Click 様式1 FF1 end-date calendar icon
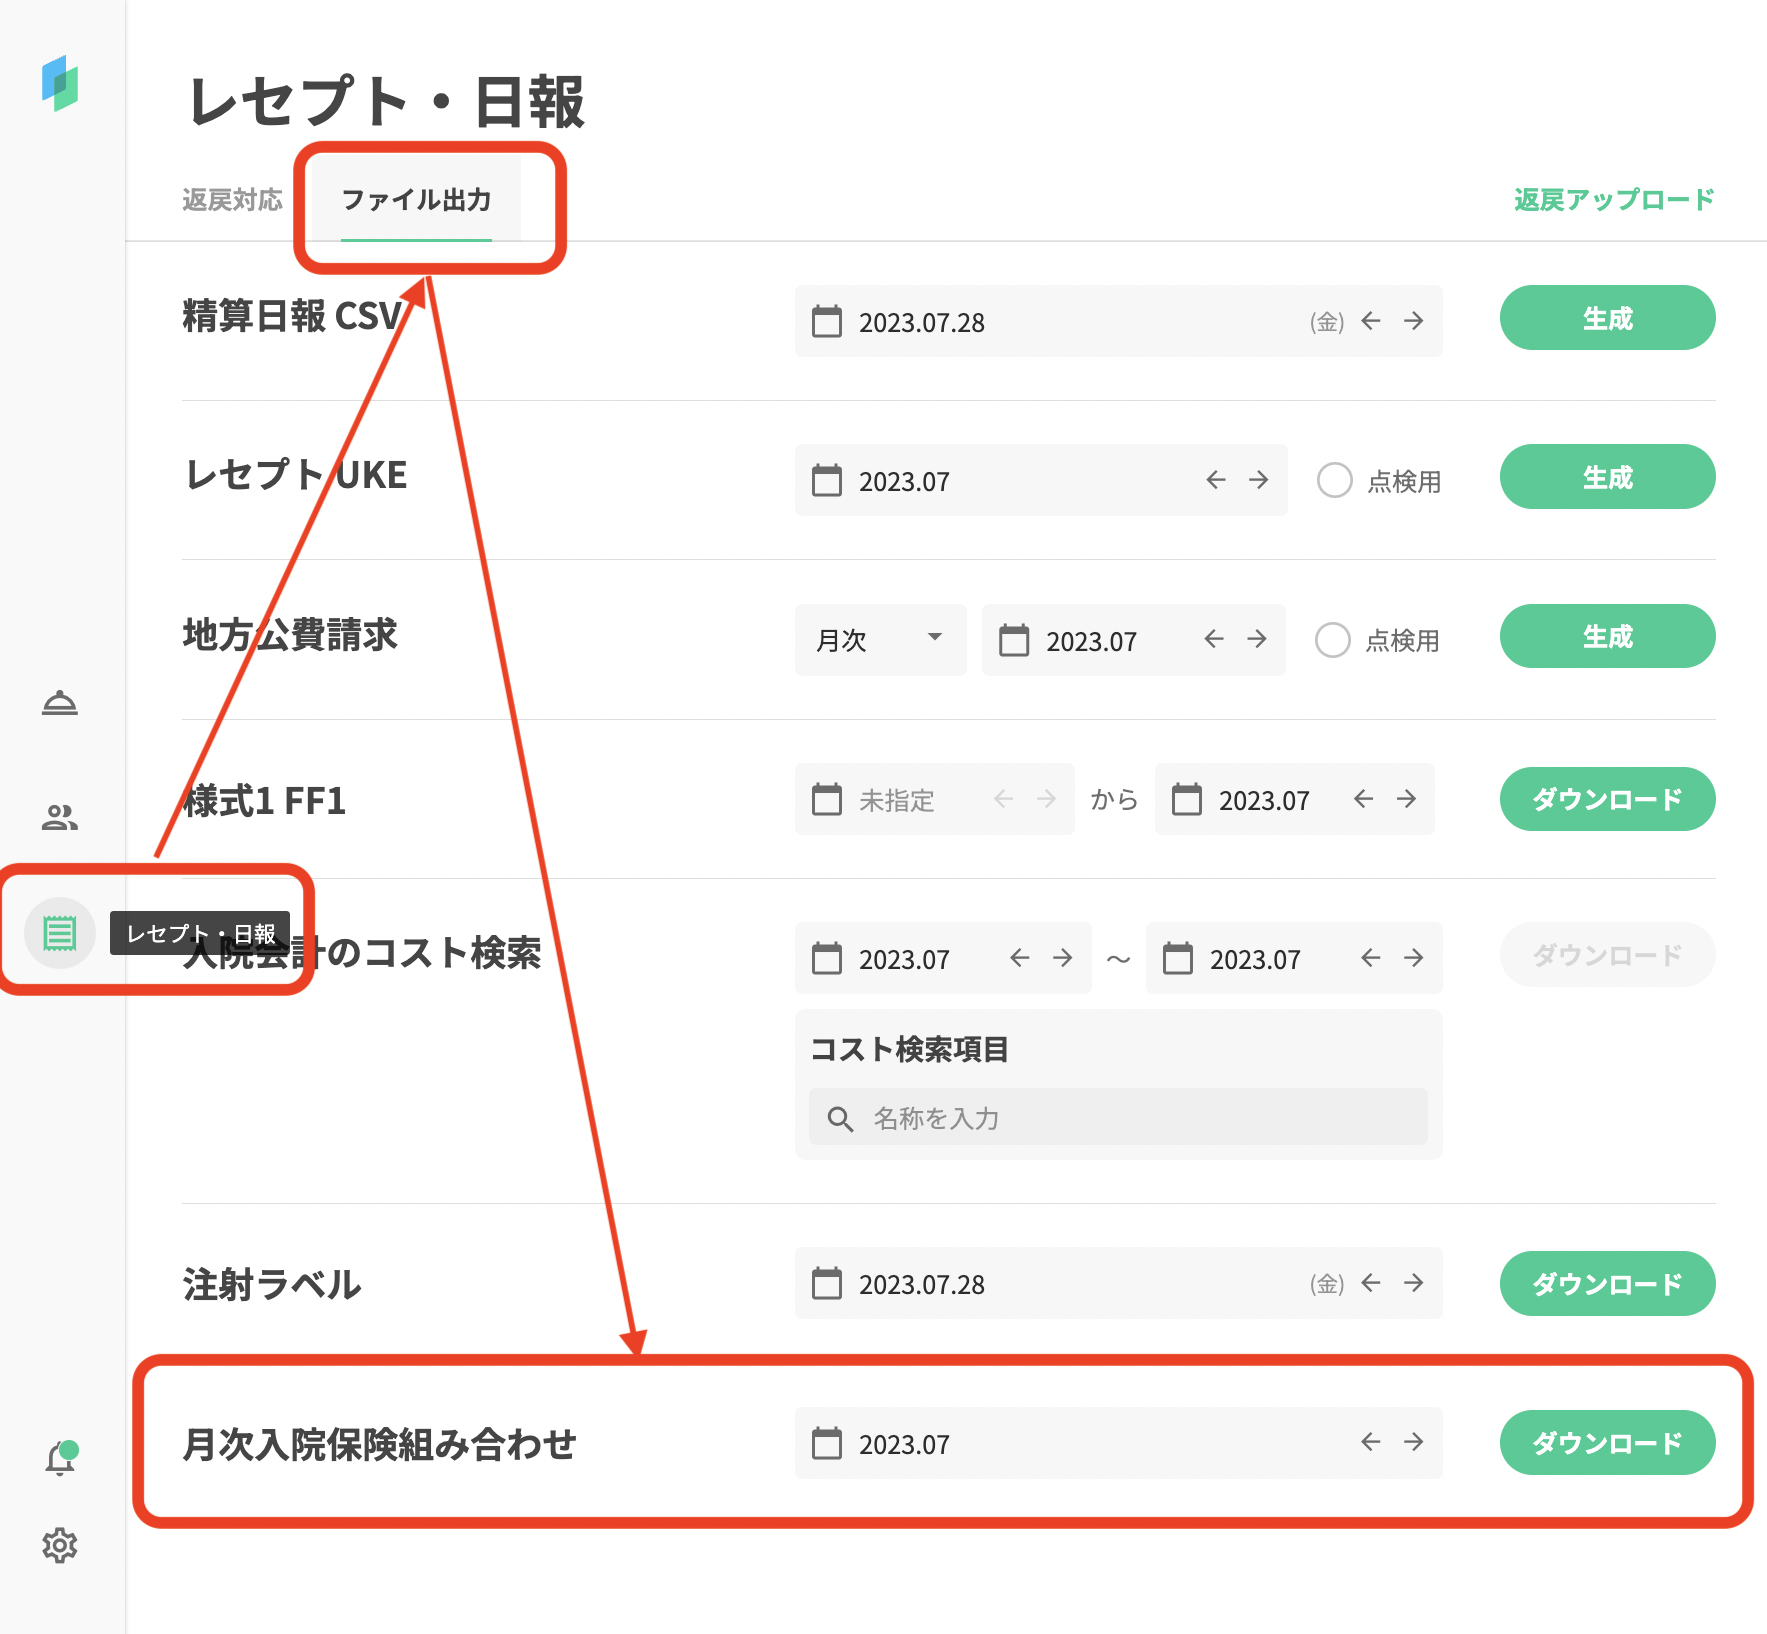The height and width of the screenshot is (1634, 1767). (x=1187, y=799)
